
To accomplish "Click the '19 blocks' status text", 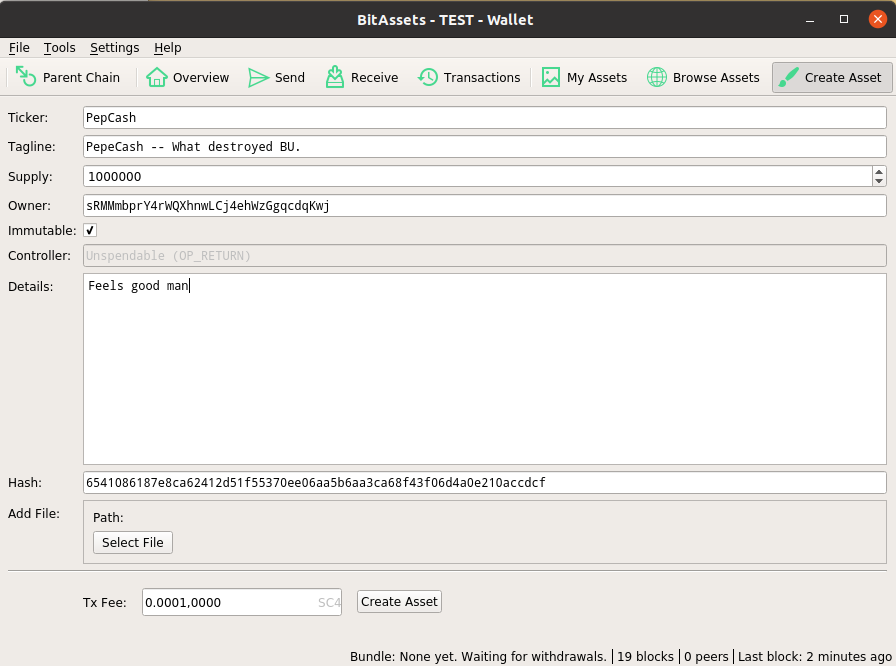I will click(x=645, y=656).
